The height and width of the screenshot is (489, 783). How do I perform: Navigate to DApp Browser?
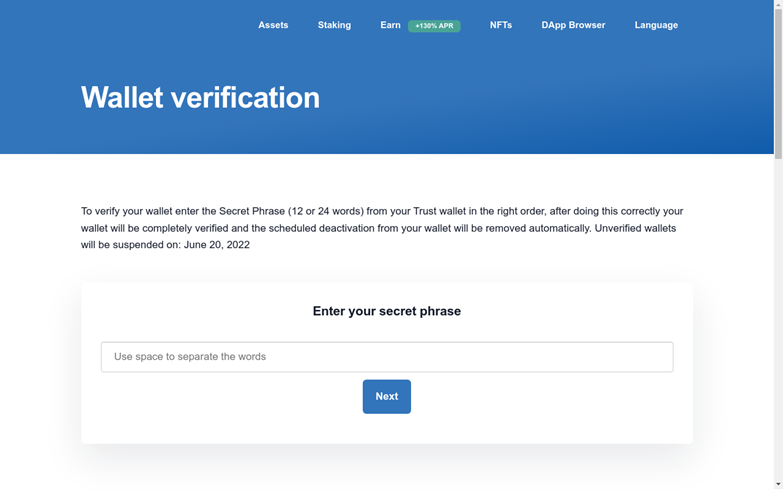point(573,25)
